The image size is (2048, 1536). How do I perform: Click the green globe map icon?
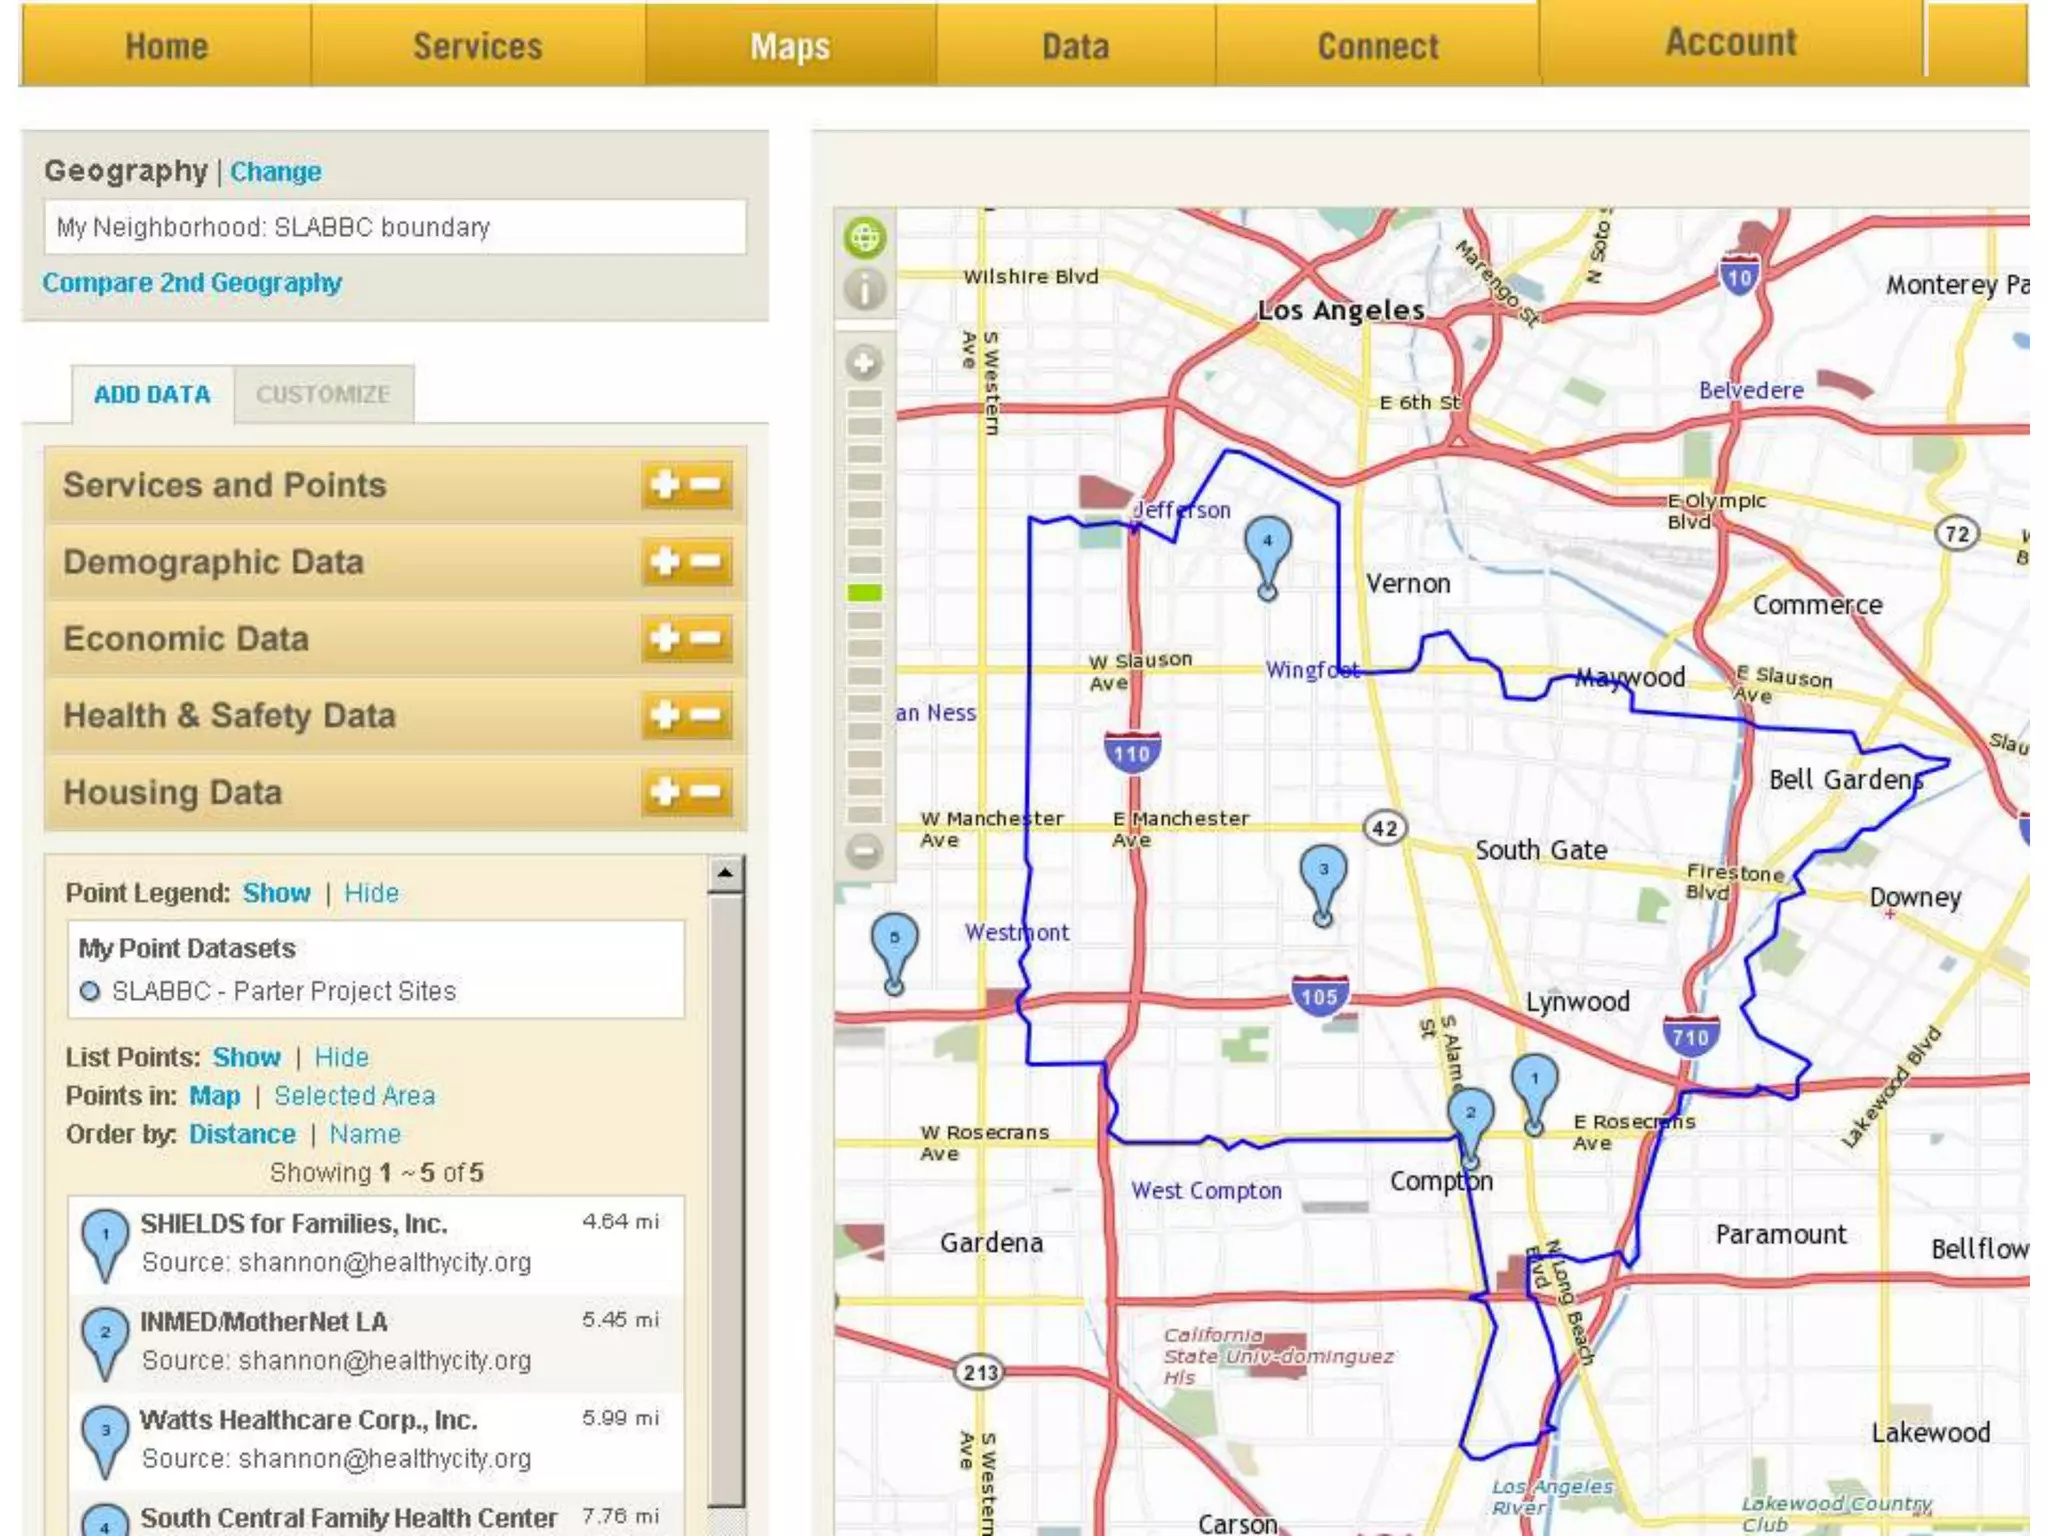tap(865, 238)
